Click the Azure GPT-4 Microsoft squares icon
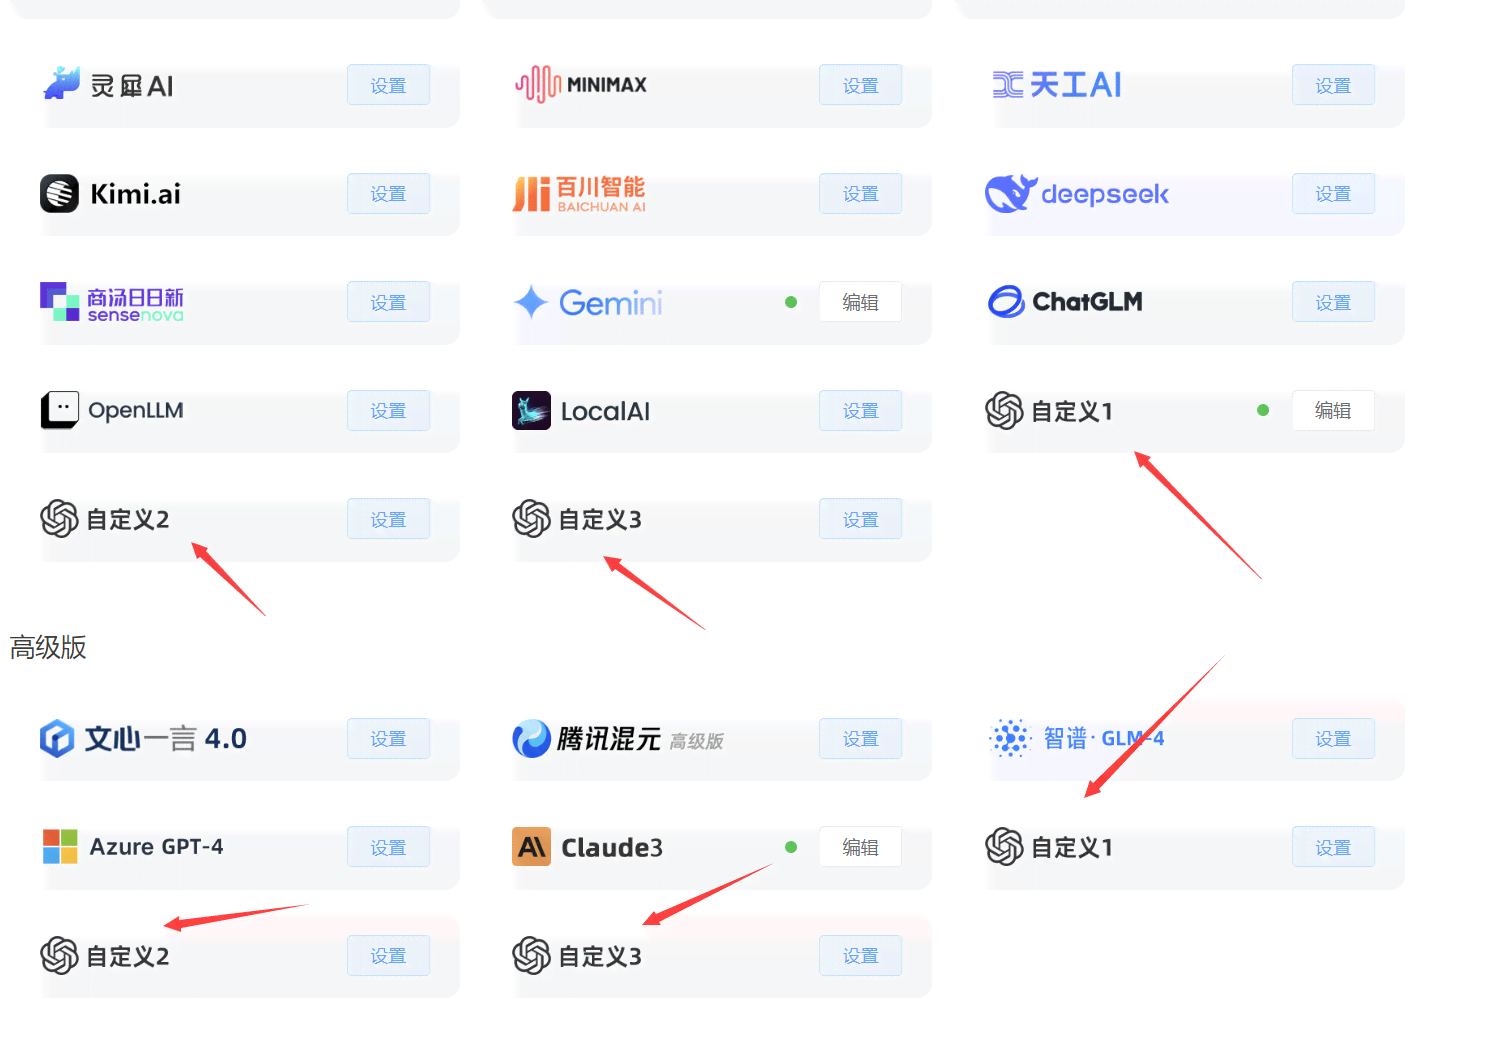 [60, 846]
